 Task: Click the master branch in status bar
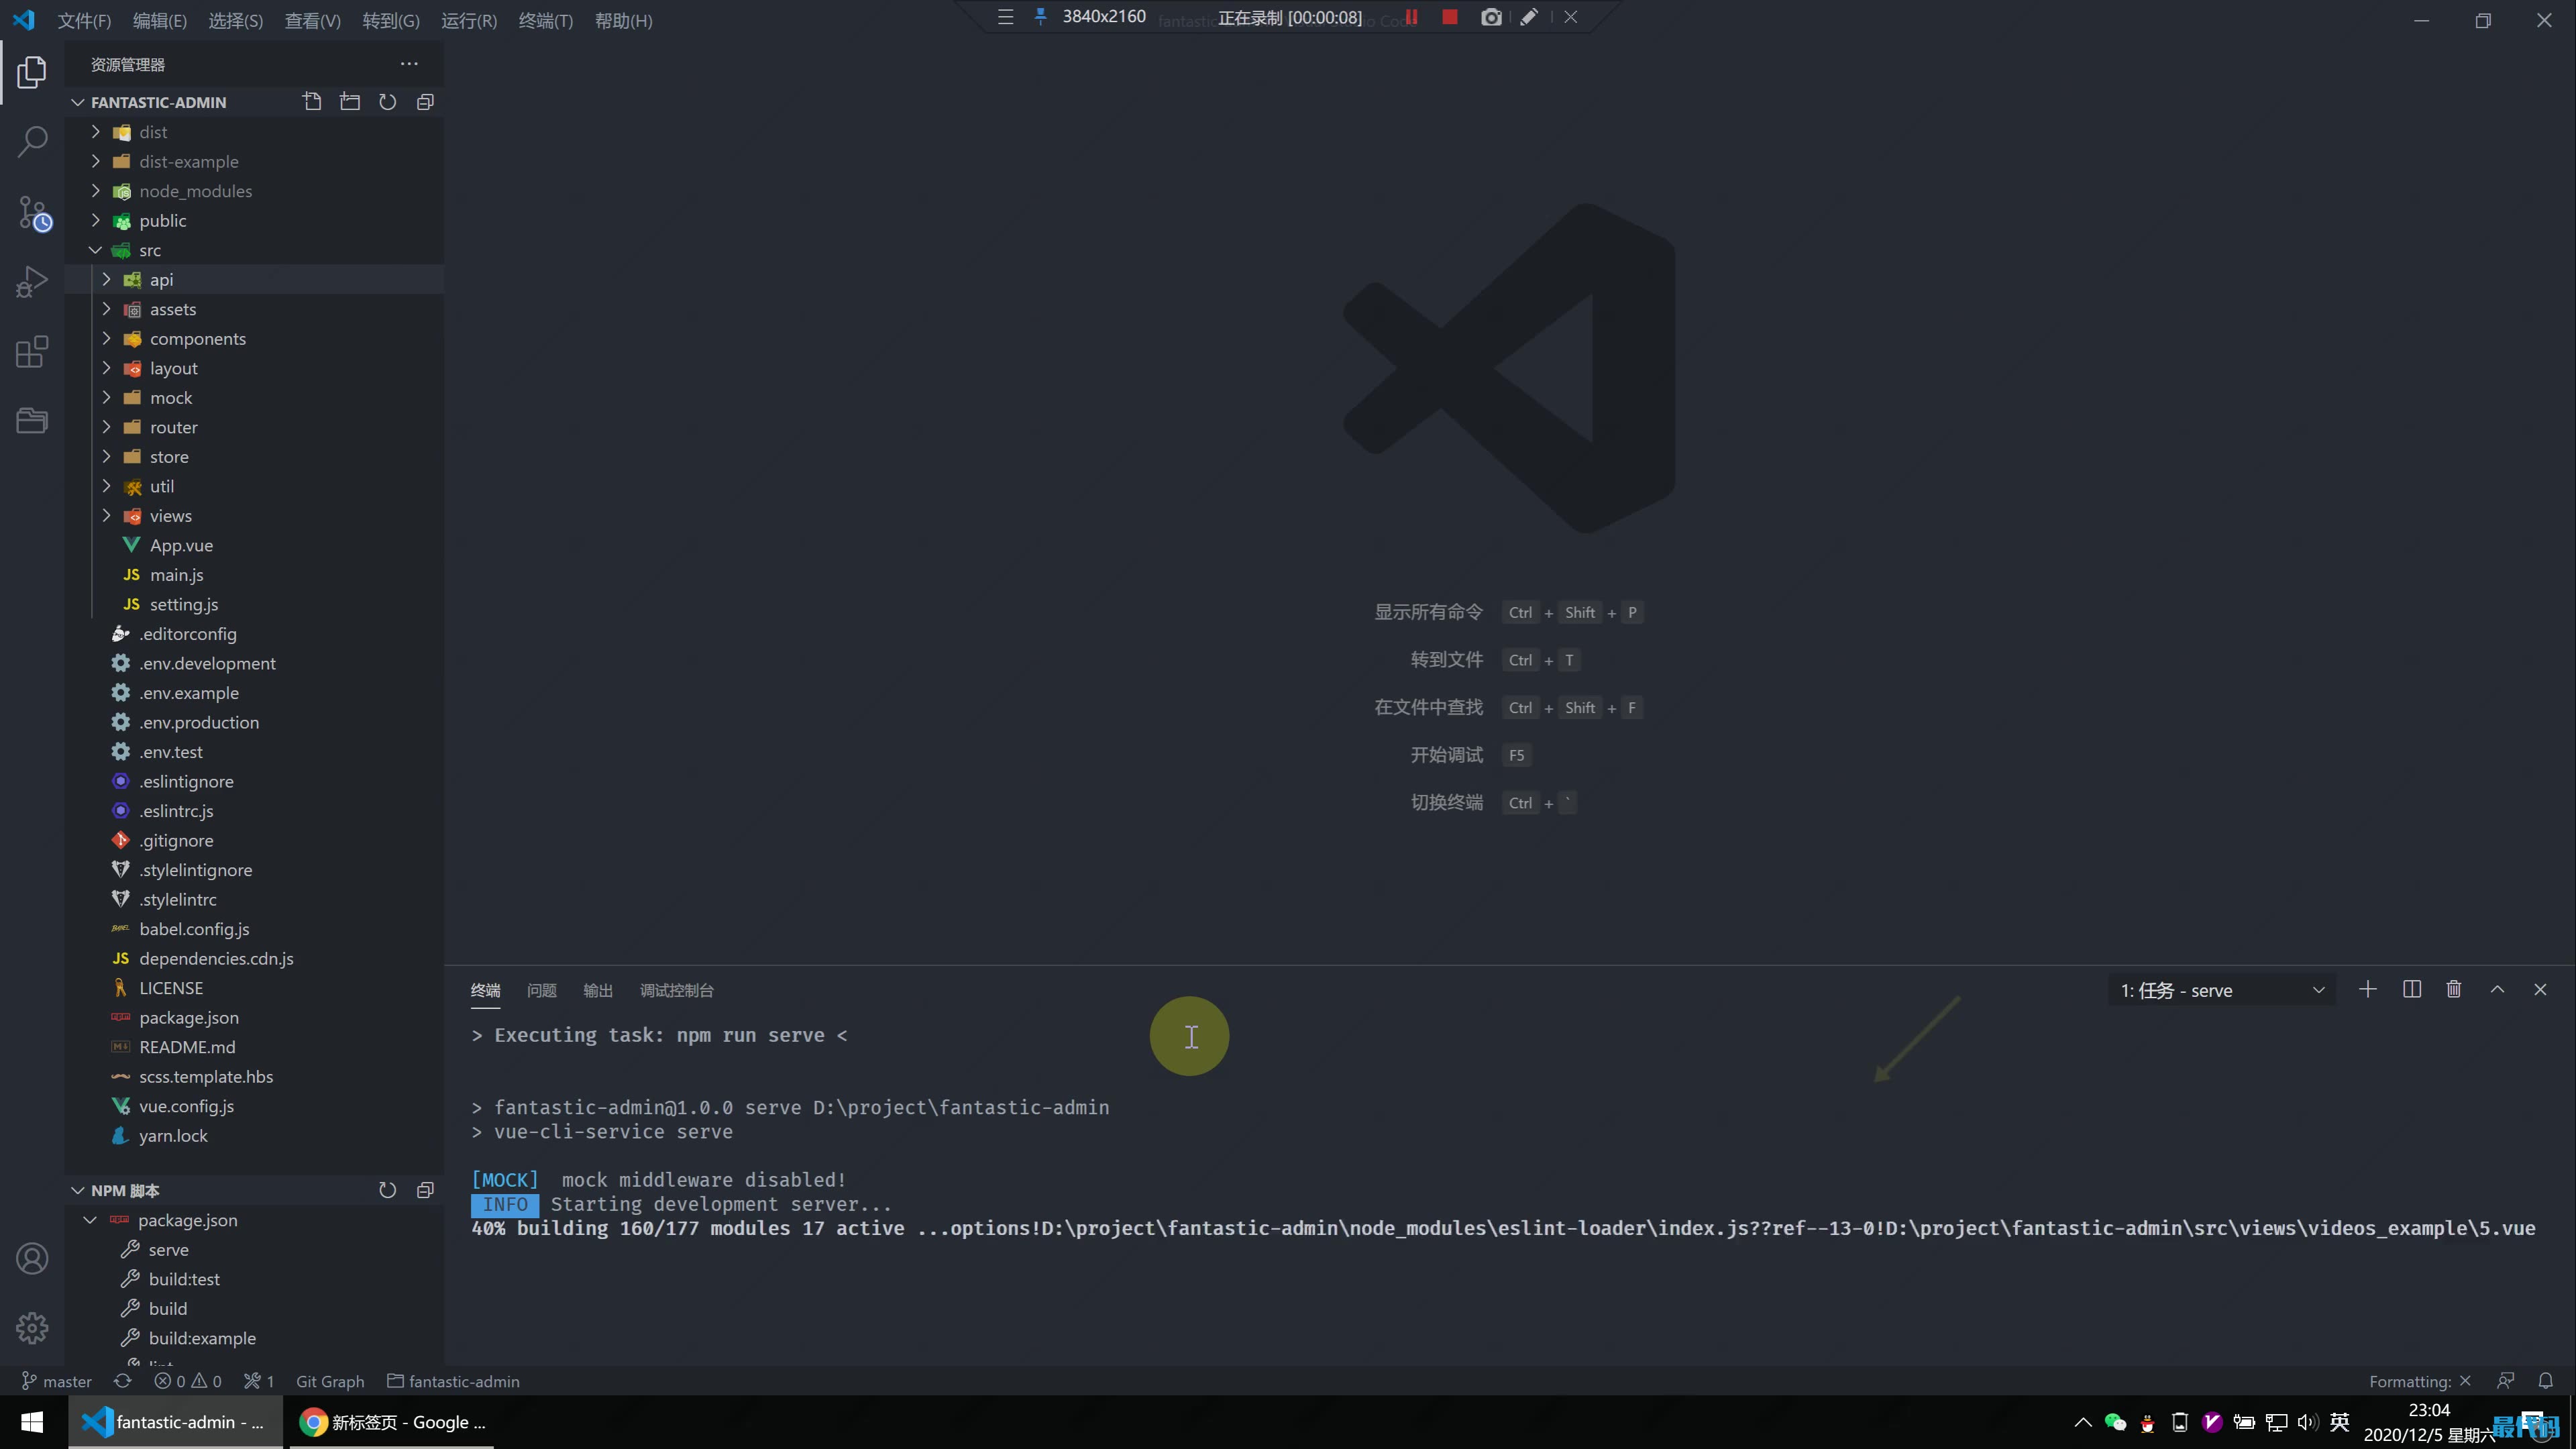(x=57, y=1381)
